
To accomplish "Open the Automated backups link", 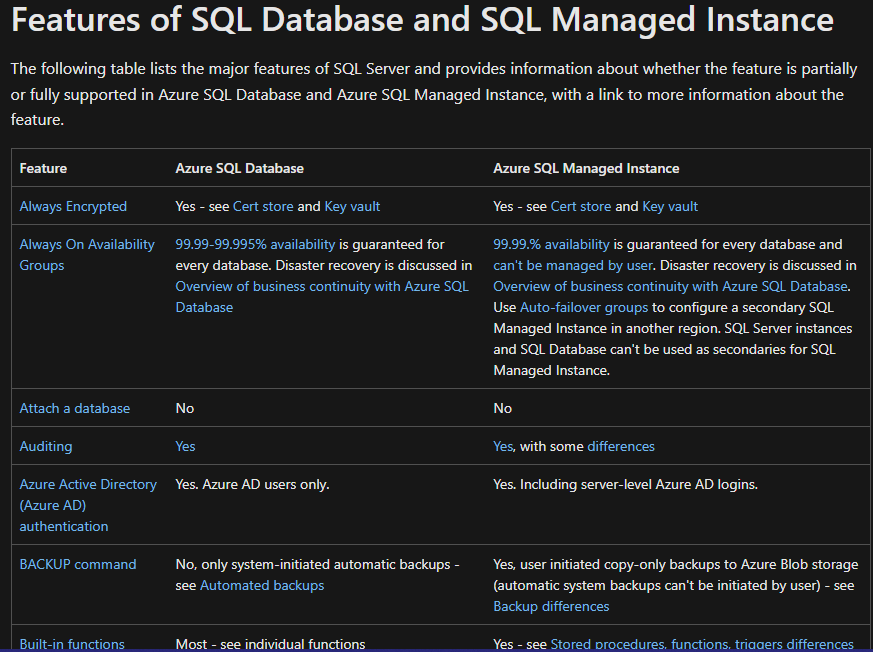I will pos(262,585).
